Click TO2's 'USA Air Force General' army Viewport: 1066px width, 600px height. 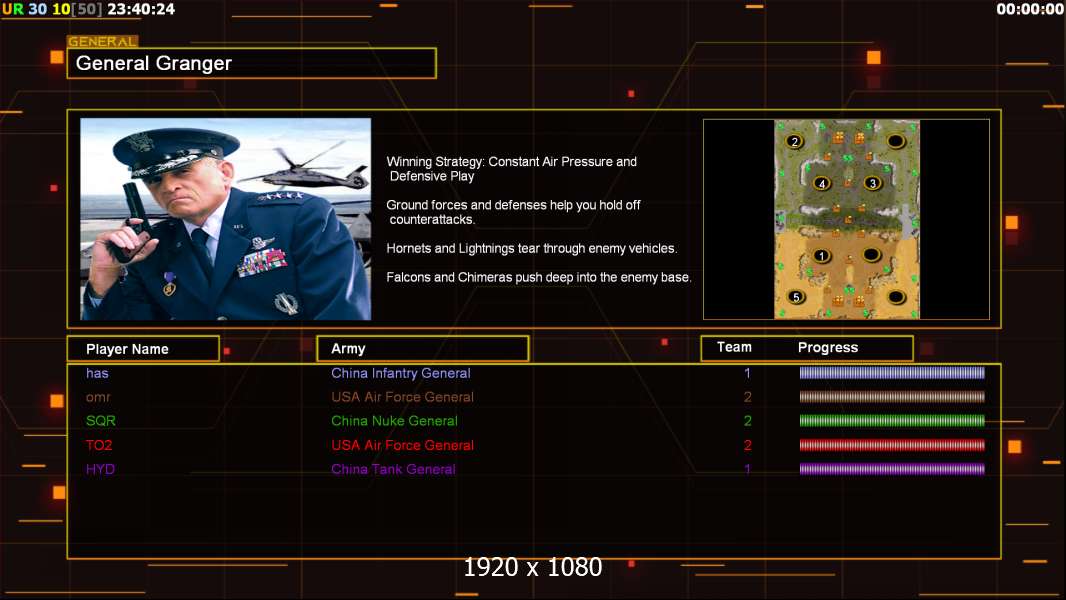tap(402, 445)
